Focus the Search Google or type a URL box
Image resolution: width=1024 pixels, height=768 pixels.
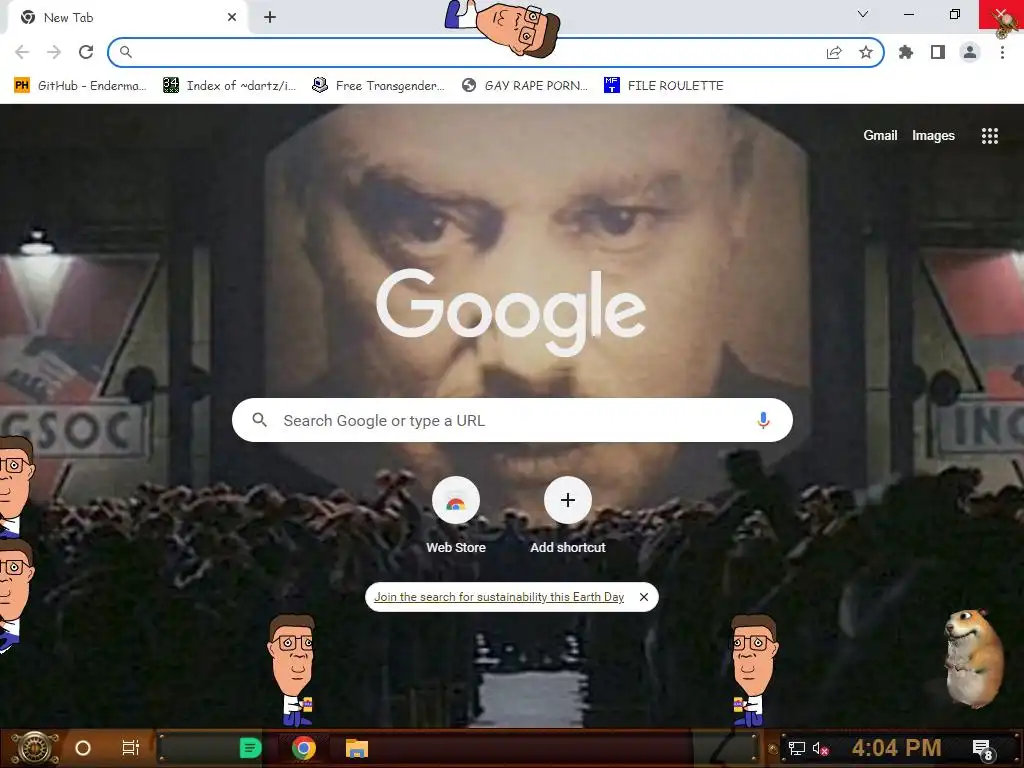512,420
